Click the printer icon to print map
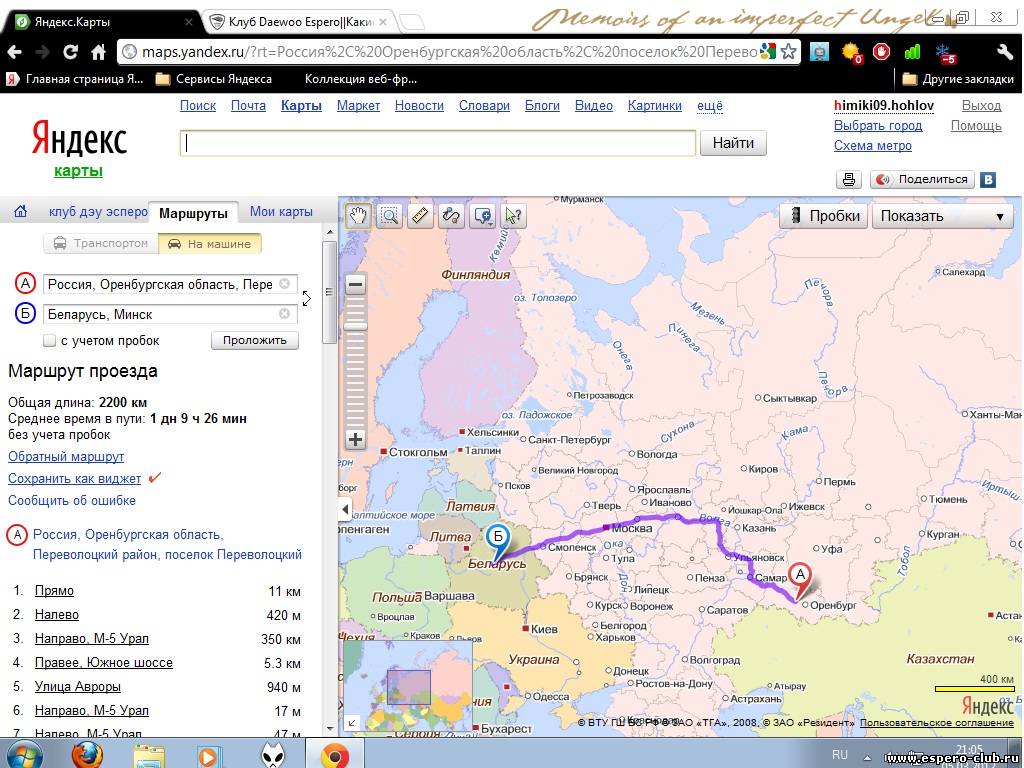1024x768 pixels. pyautogui.click(x=849, y=179)
